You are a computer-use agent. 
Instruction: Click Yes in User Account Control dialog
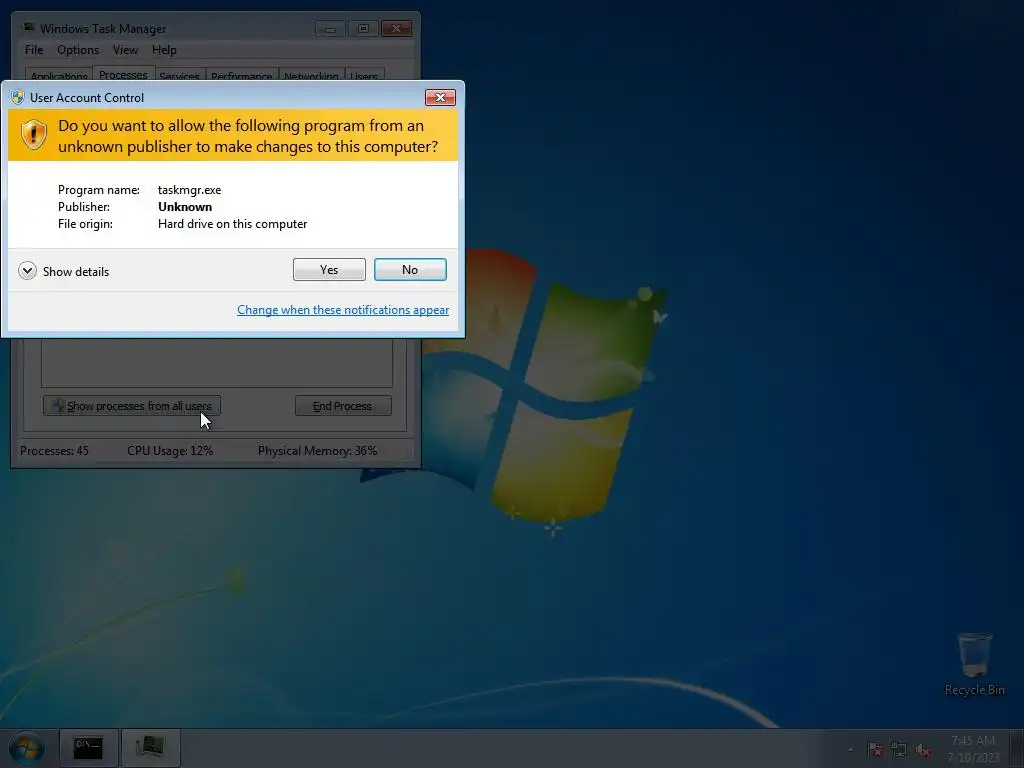click(x=329, y=270)
